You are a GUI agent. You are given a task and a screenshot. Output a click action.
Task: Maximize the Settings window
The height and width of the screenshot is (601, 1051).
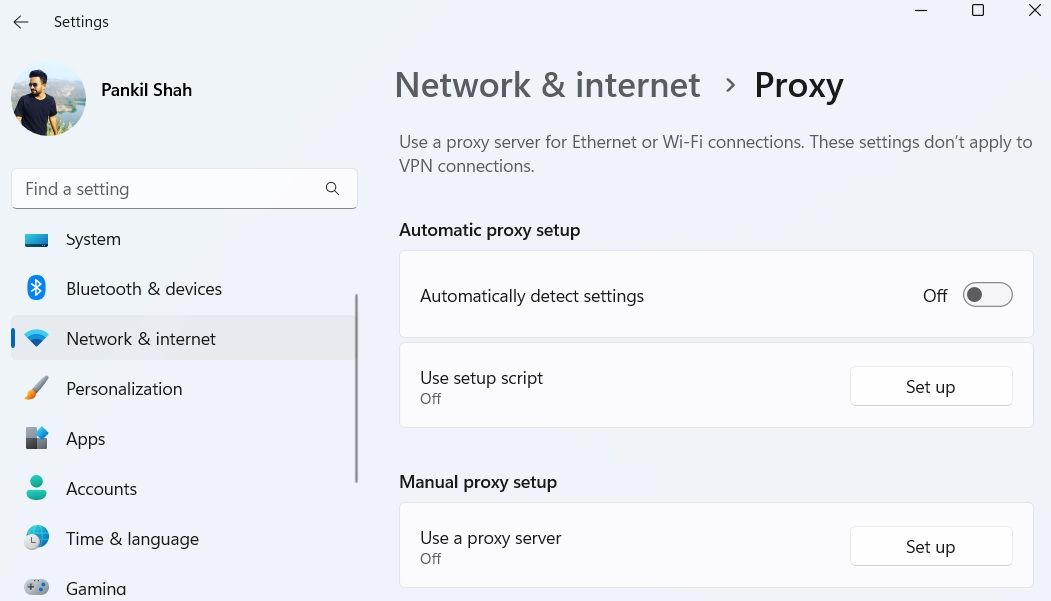978,11
